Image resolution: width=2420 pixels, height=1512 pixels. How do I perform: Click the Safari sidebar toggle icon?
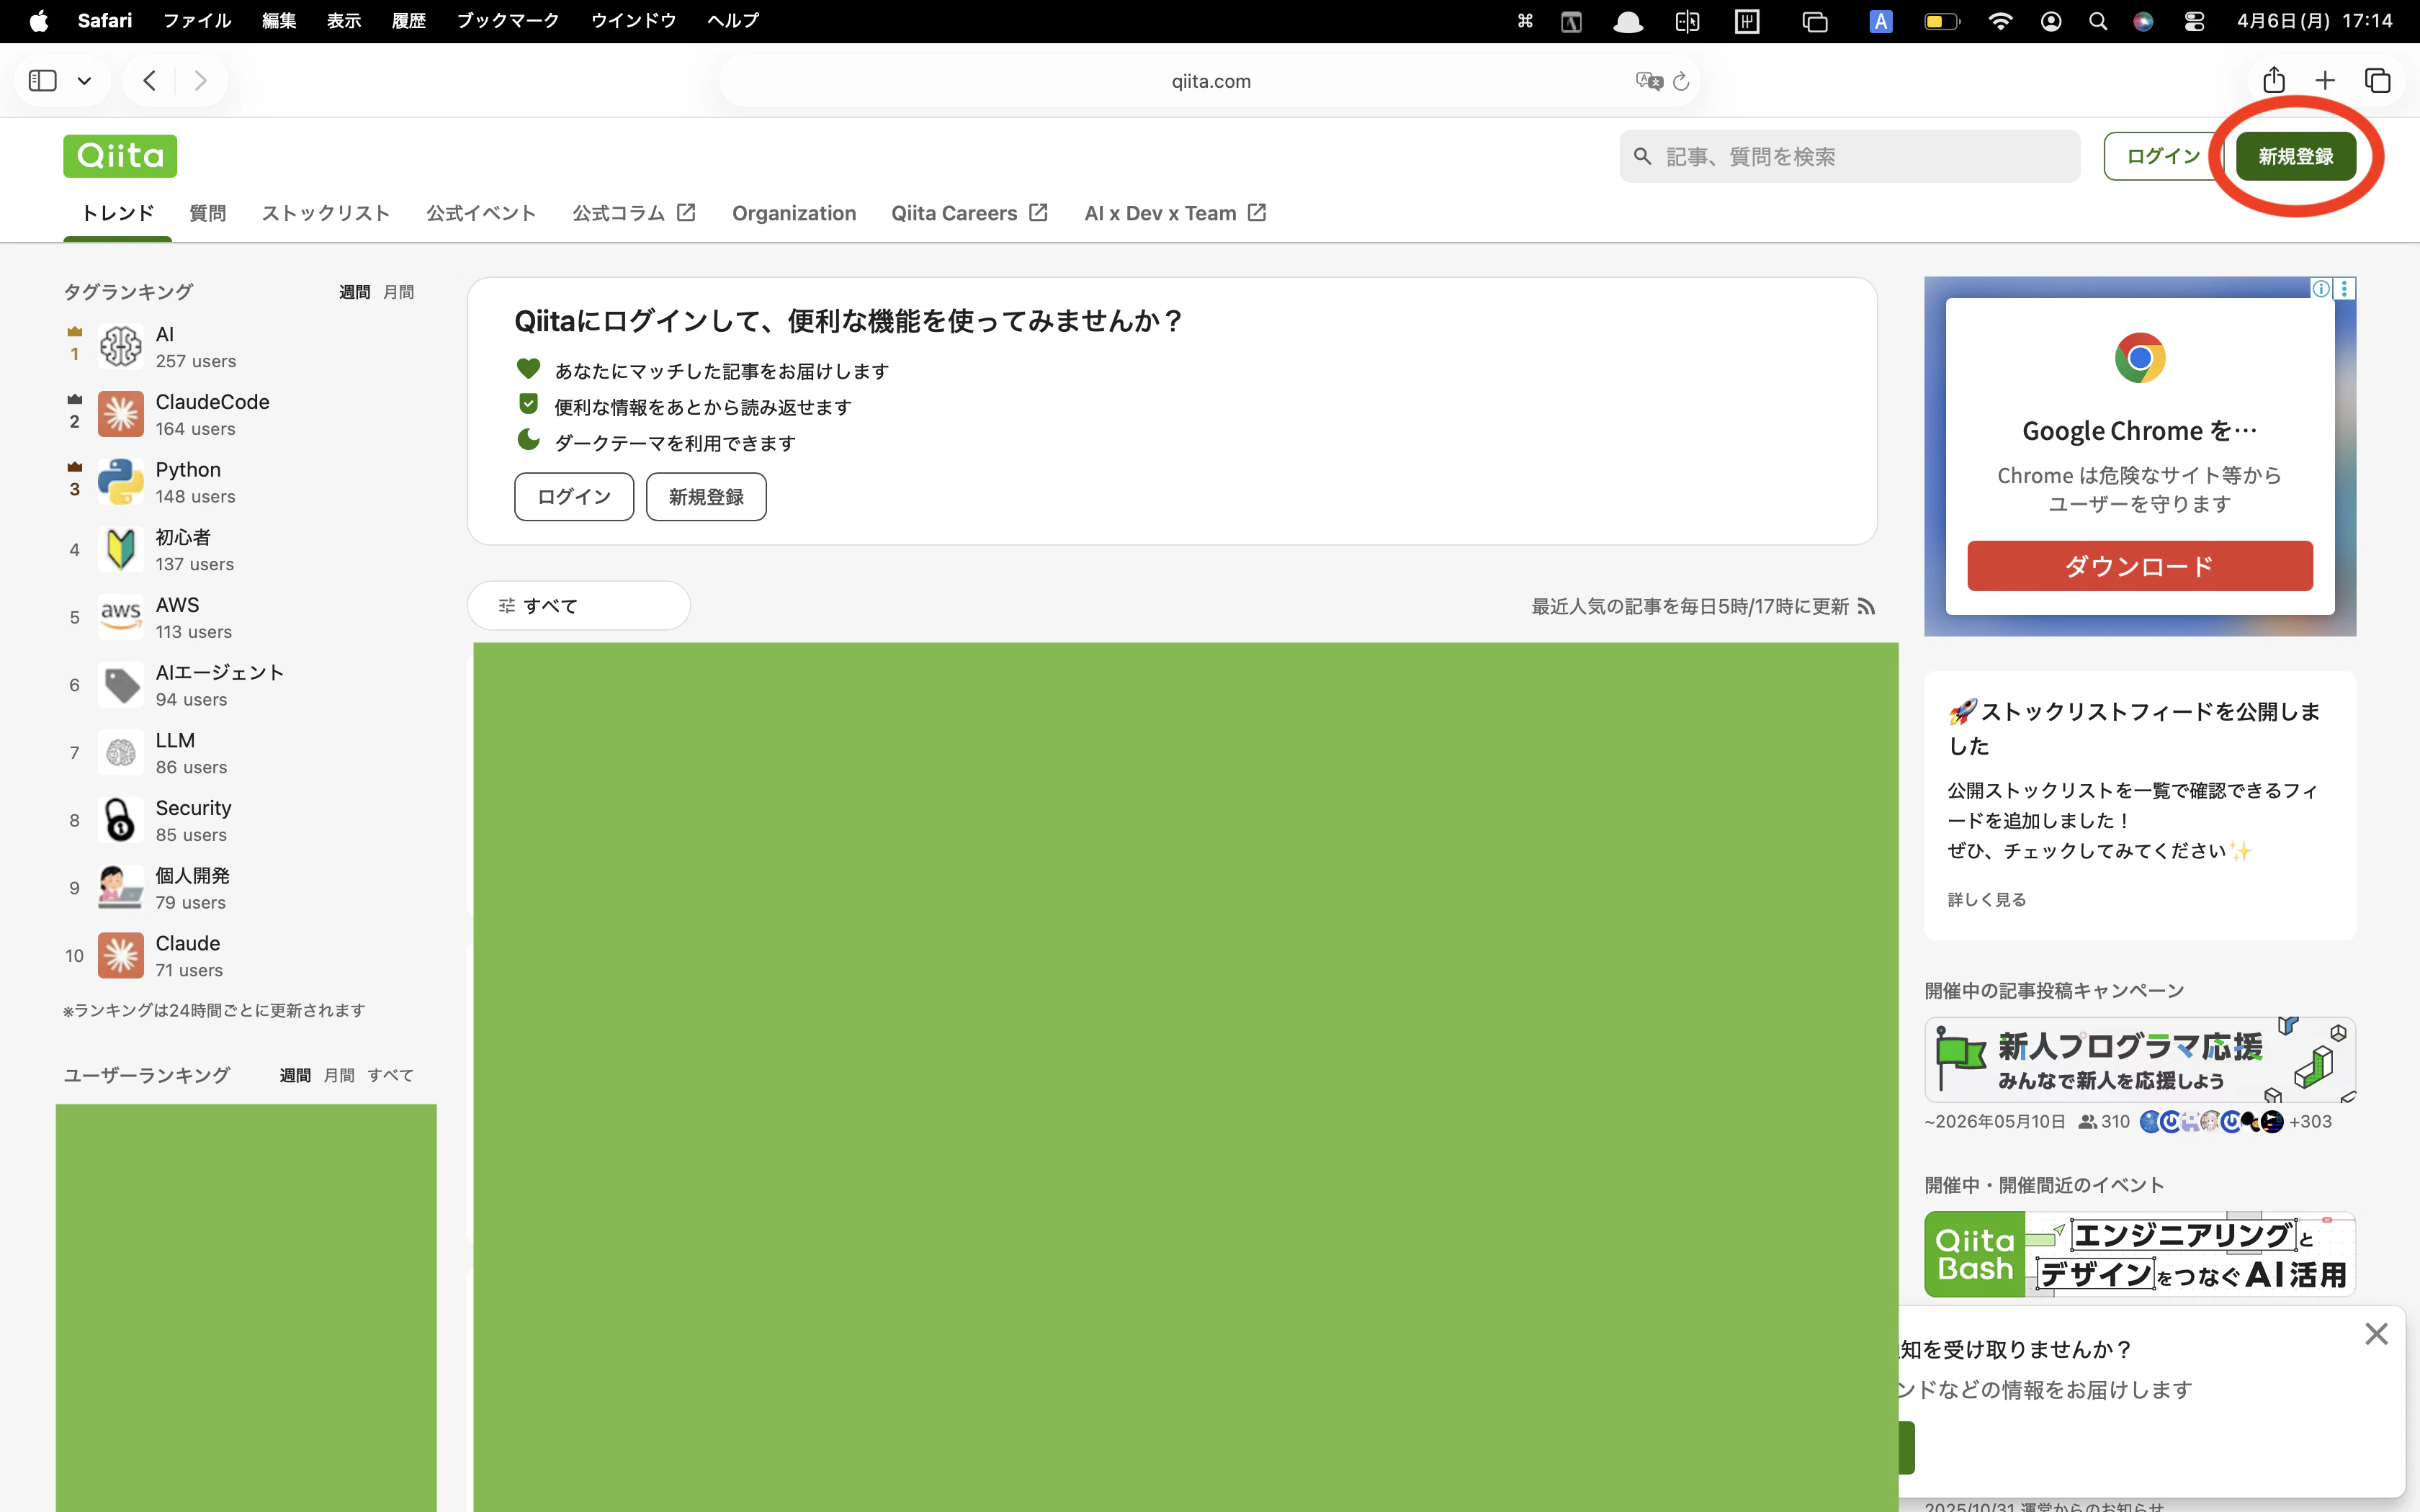click(x=43, y=80)
